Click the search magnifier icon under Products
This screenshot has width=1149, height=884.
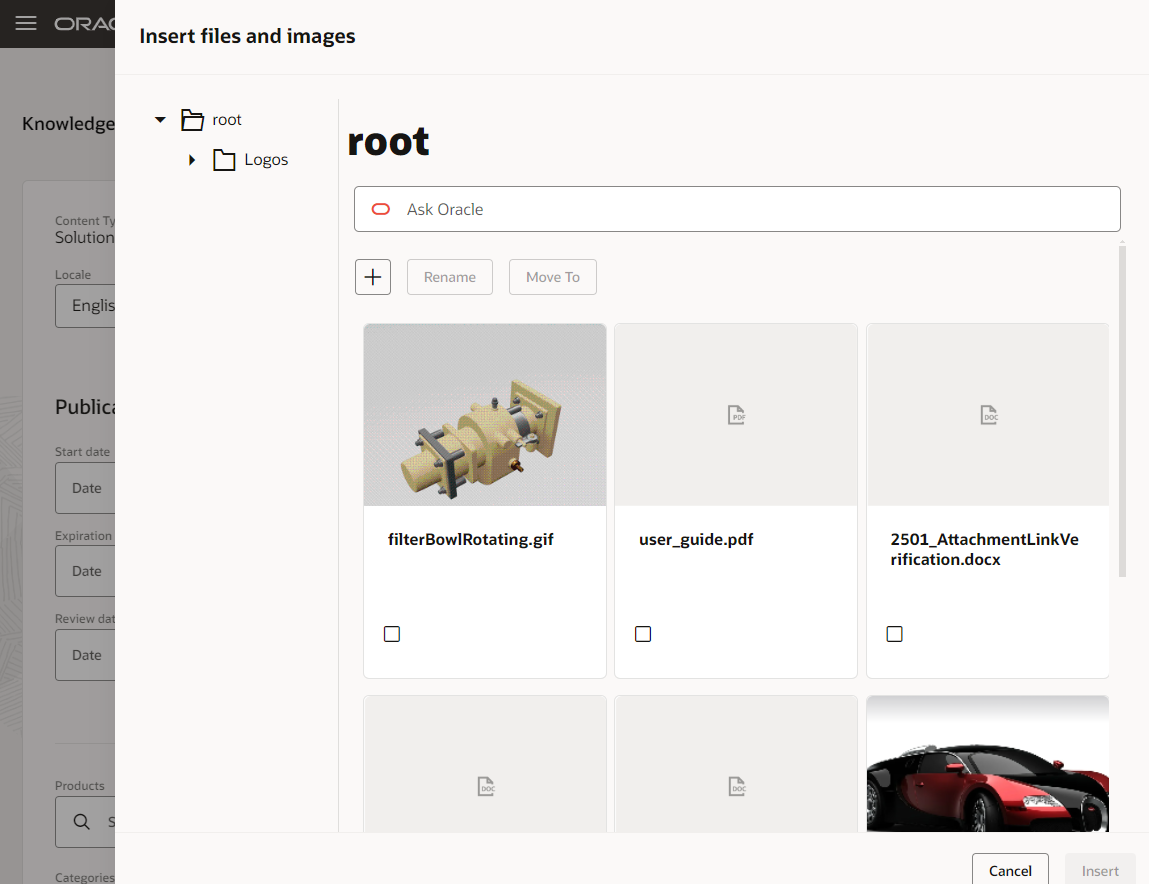pyautogui.click(x=82, y=822)
